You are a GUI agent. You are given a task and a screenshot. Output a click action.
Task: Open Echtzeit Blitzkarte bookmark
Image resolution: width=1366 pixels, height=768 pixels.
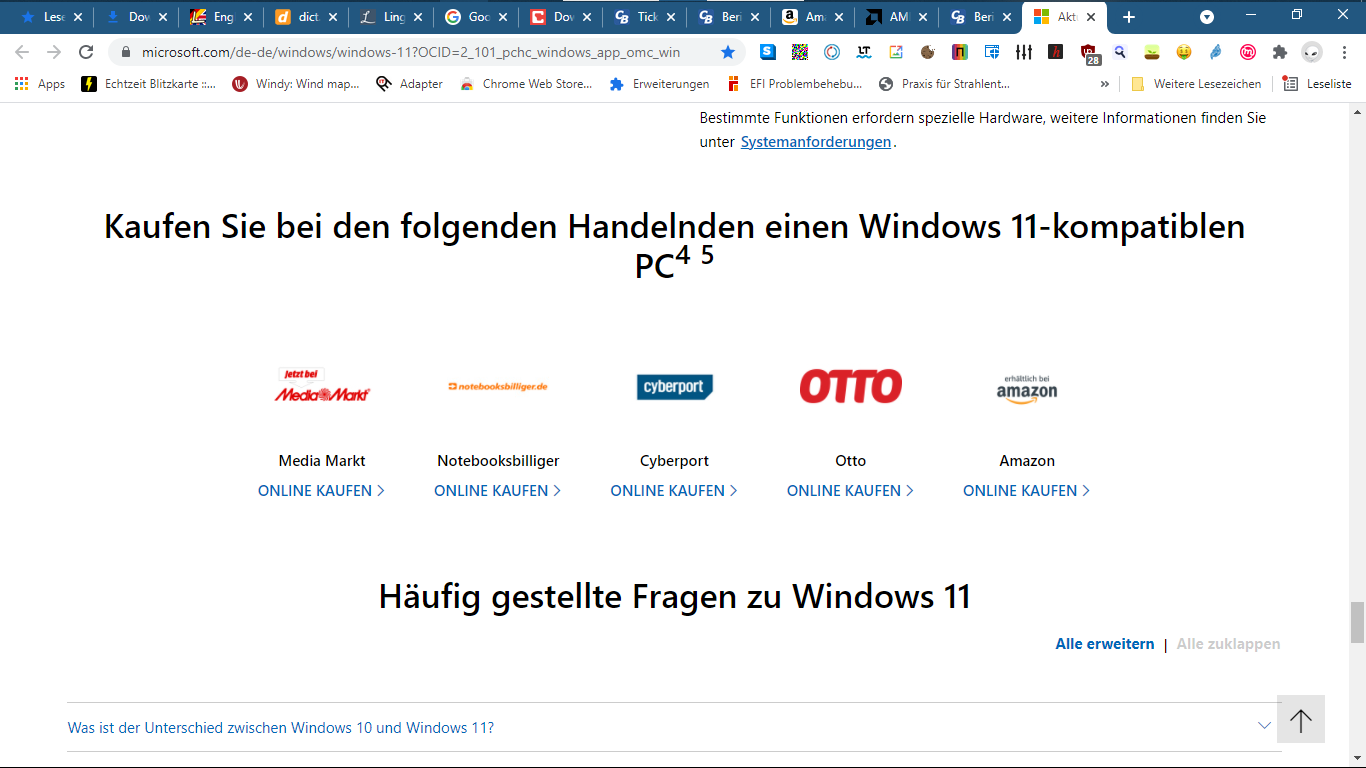click(x=148, y=84)
